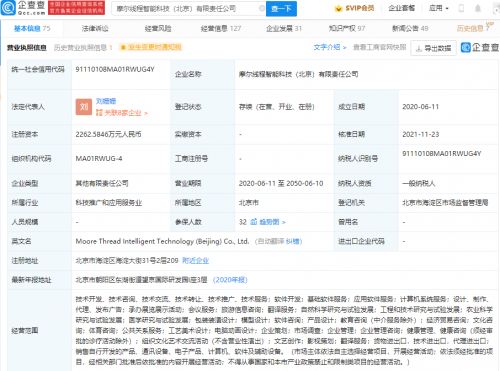The width and height of the screenshot is (500, 371).
Task: Switch to 历史信息 VIP tab
Action: click(475, 28)
